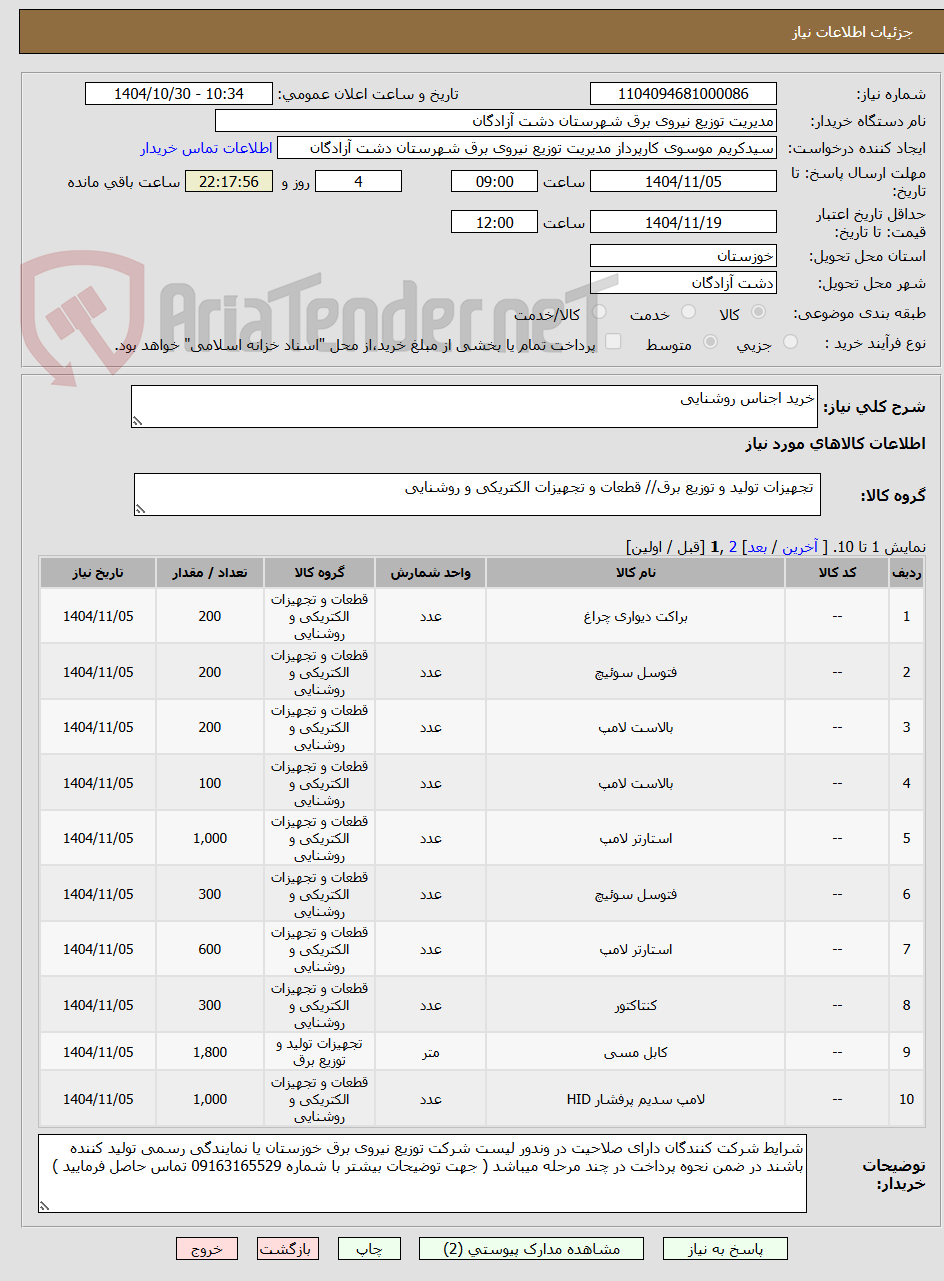The image size is (944, 1281).
Task: Click the بازگشت button
Action: 288,1249
